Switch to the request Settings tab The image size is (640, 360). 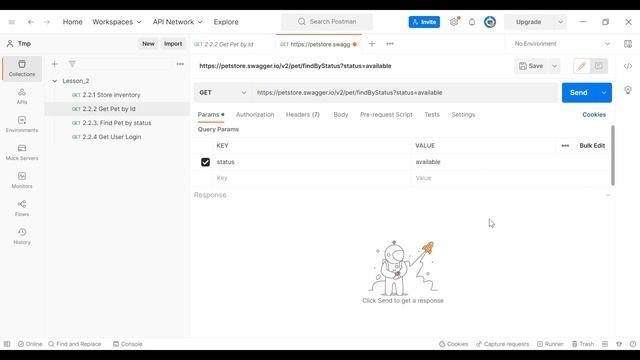pos(463,115)
